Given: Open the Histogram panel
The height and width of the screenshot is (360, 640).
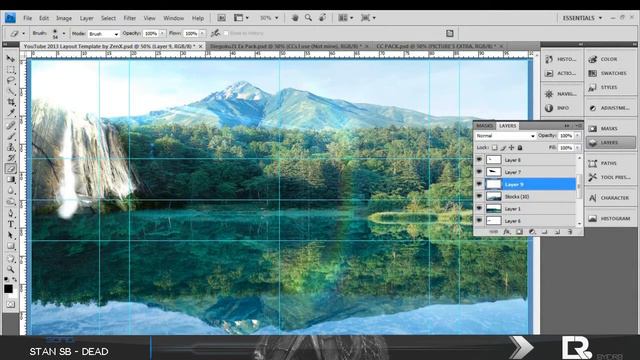Looking at the screenshot, I should [610, 218].
